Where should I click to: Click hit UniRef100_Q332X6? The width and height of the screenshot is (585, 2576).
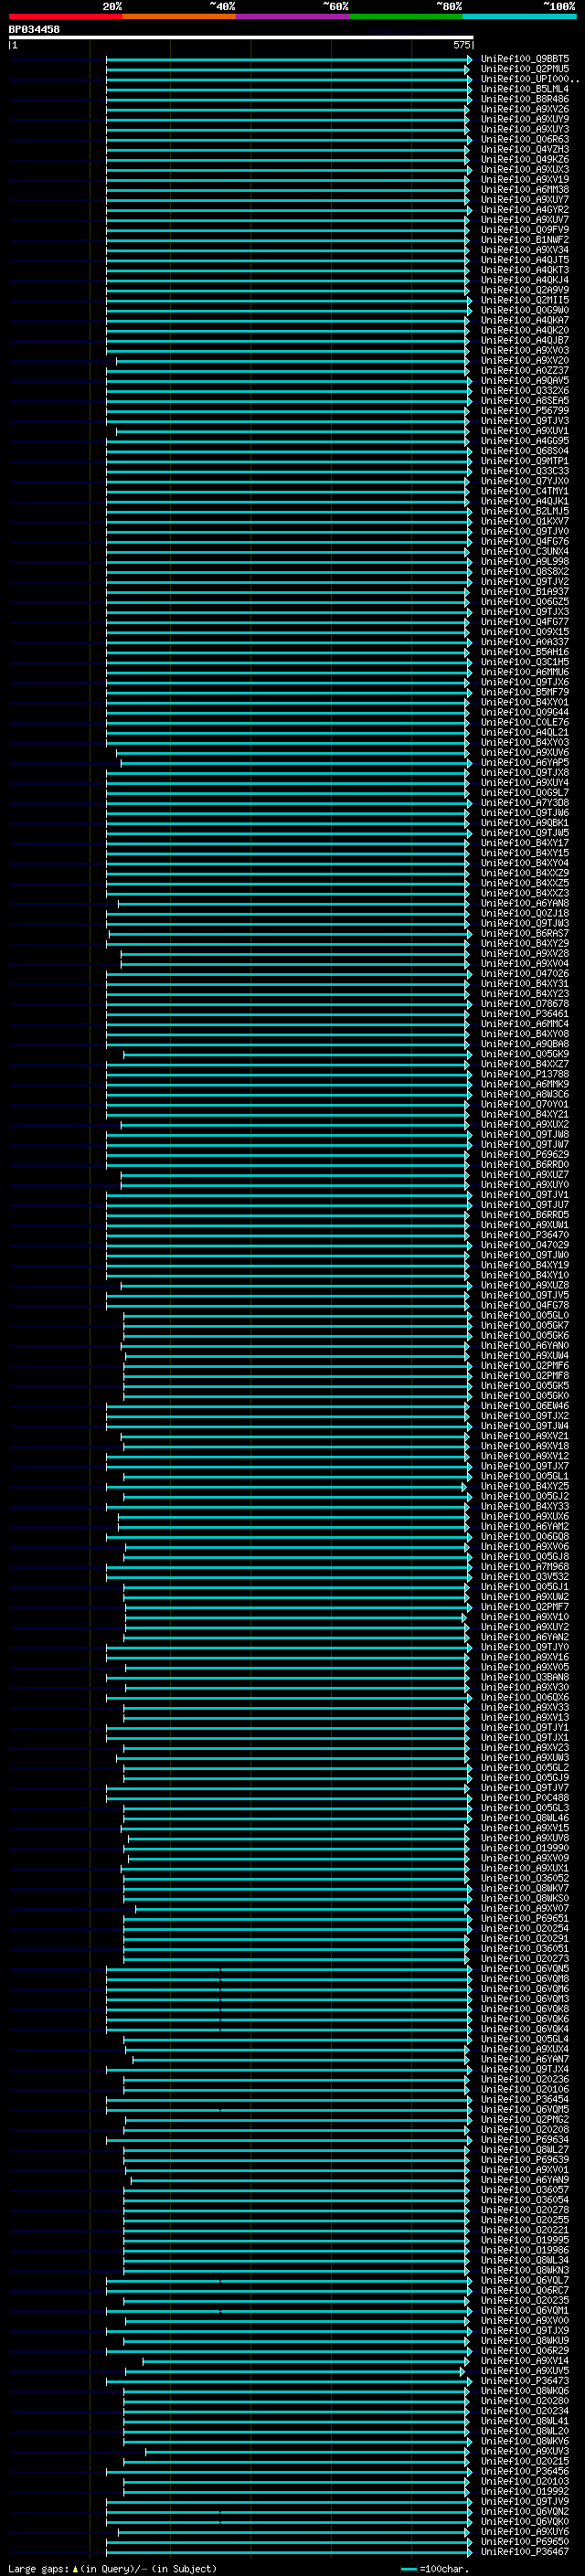point(525,390)
